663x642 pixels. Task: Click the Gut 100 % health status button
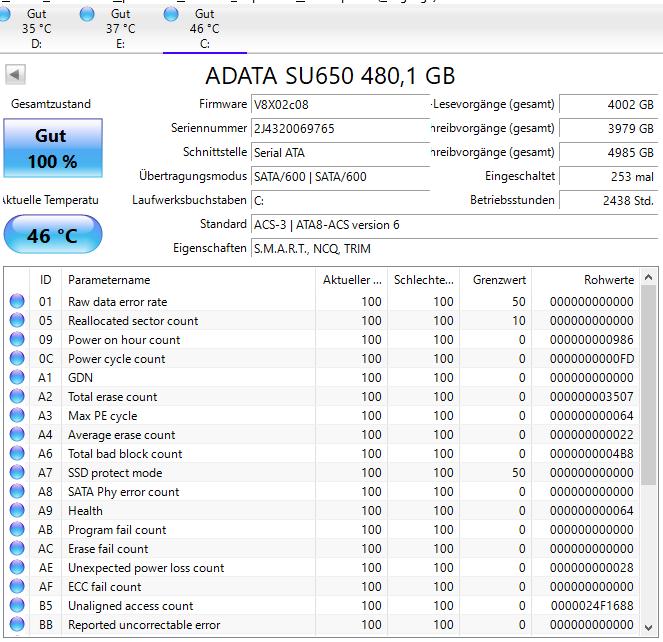[x=52, y=149]
